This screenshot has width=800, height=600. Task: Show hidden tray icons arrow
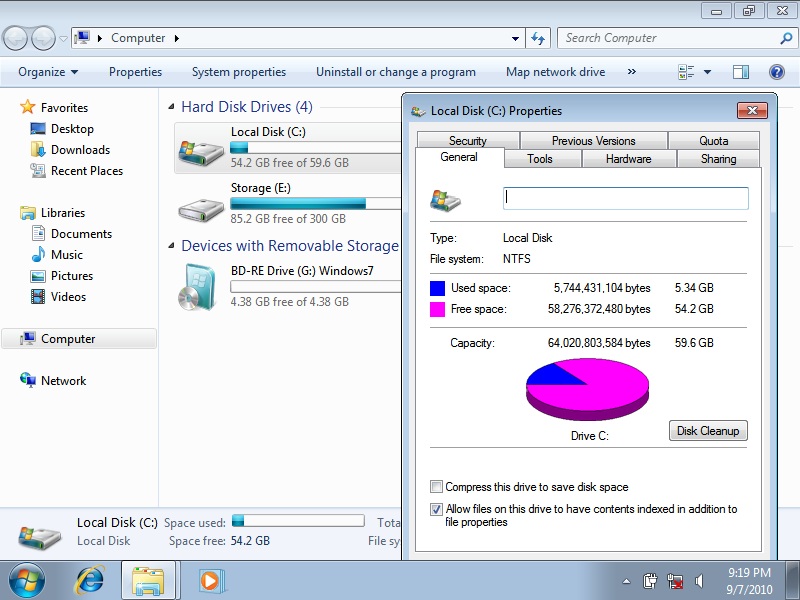coord(627,581)
